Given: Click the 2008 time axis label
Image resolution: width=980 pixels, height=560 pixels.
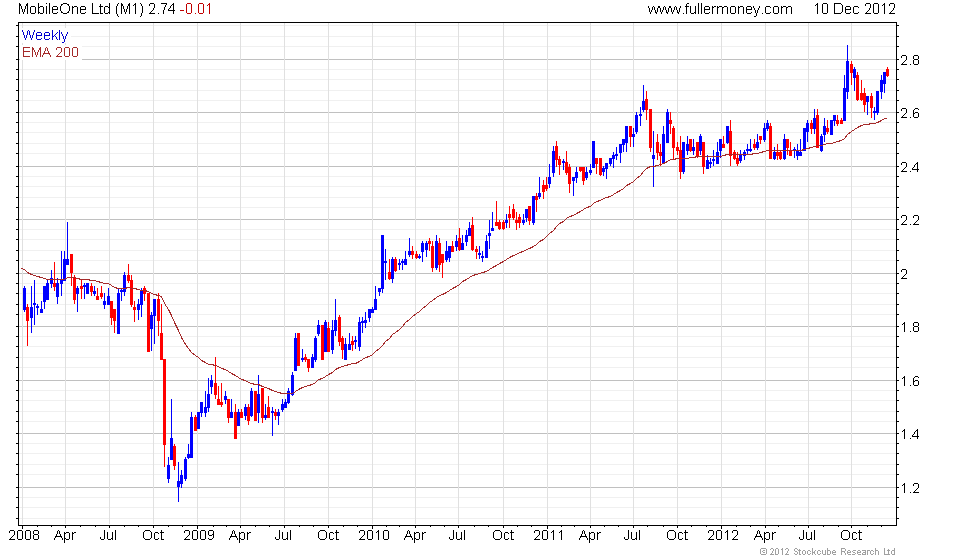Looking at the screenshot, I should tap(24, 536).
